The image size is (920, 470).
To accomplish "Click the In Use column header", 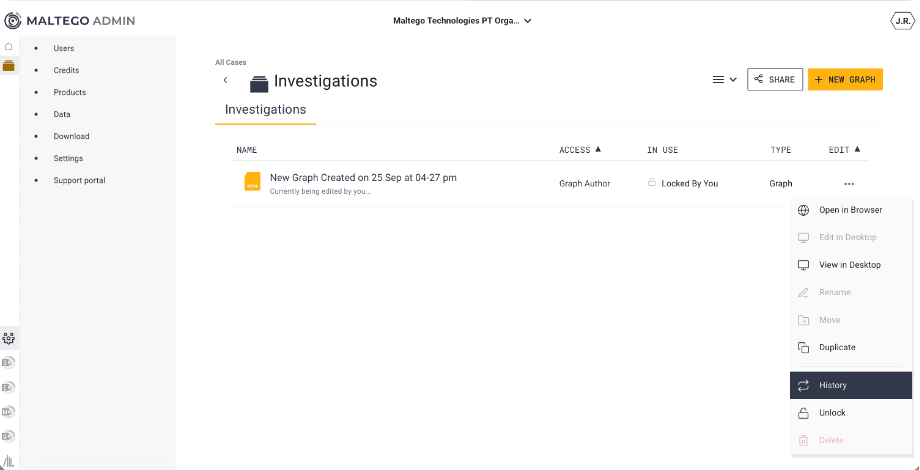I will (x=662, y=150).
